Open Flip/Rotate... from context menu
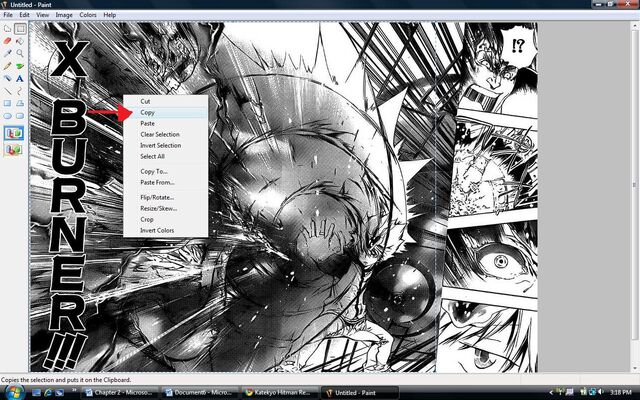 pyautogui.click(x=166, y=198)
